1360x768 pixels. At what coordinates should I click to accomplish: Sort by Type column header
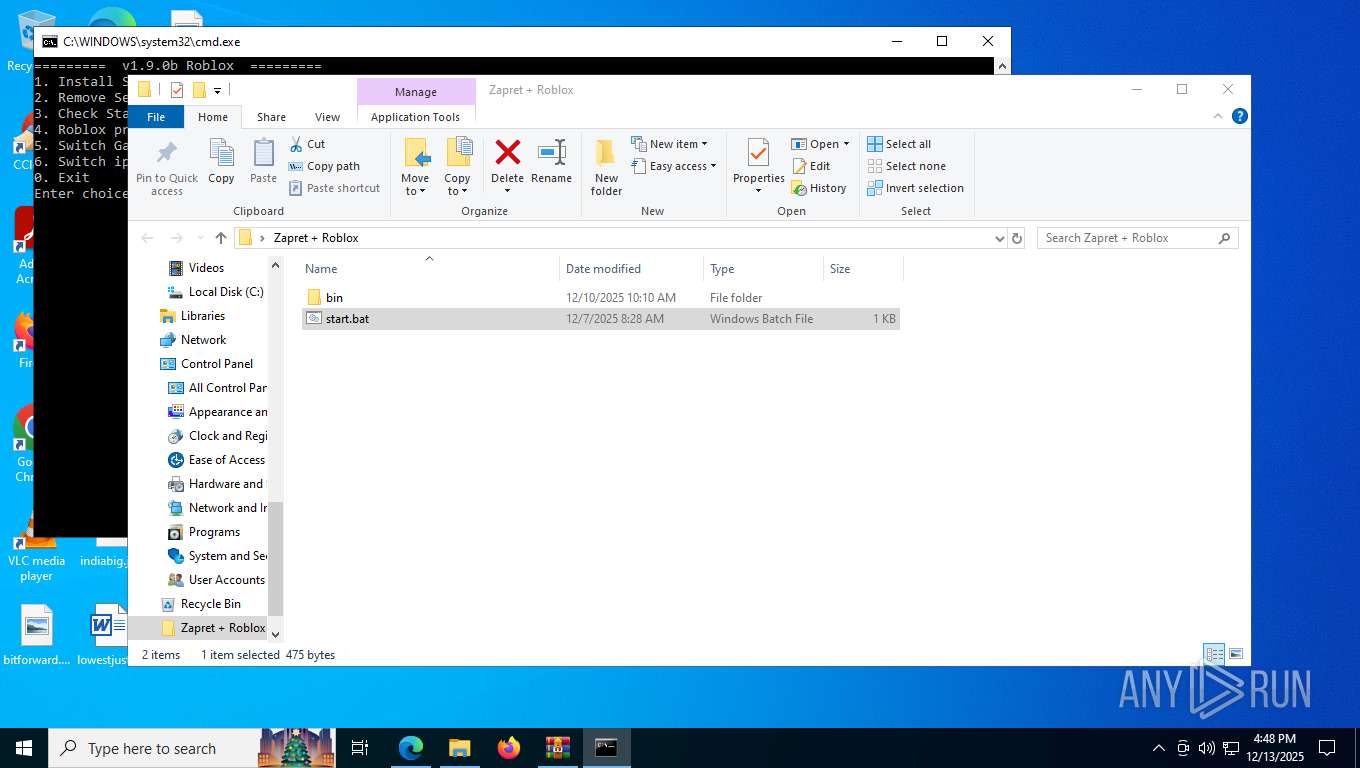coord(763,268)
